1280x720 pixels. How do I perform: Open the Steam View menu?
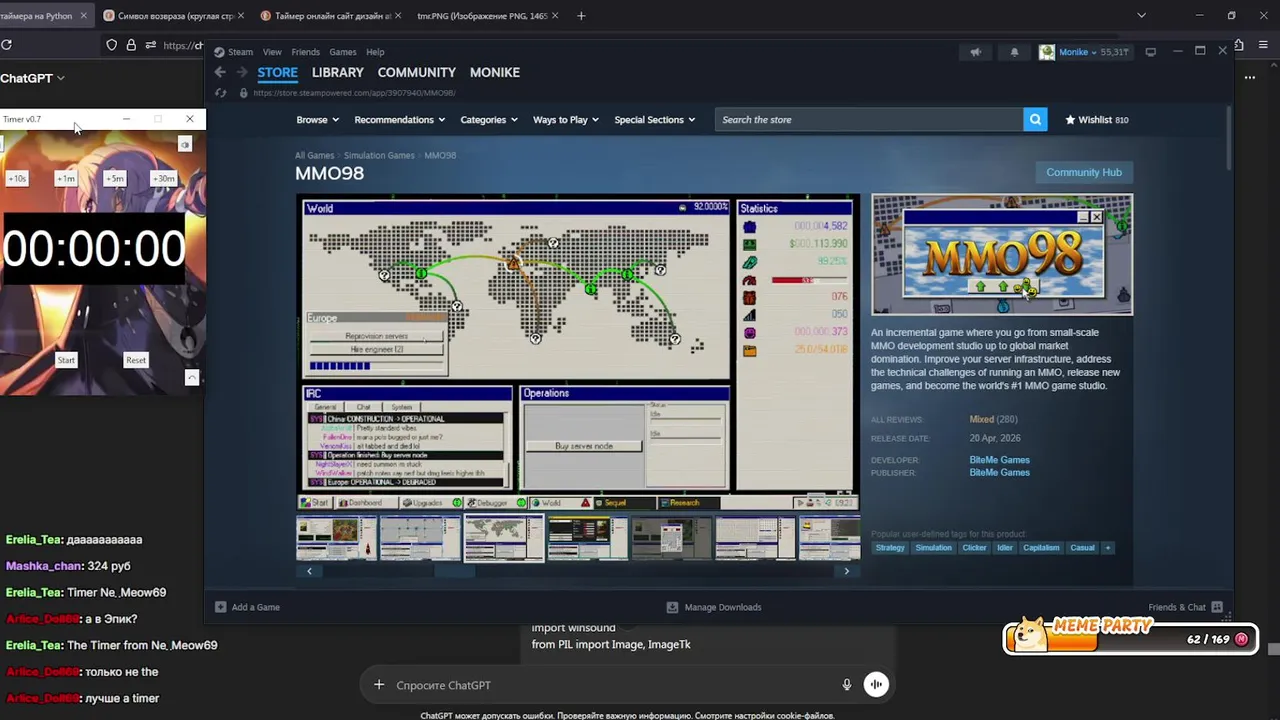point(272,52)
